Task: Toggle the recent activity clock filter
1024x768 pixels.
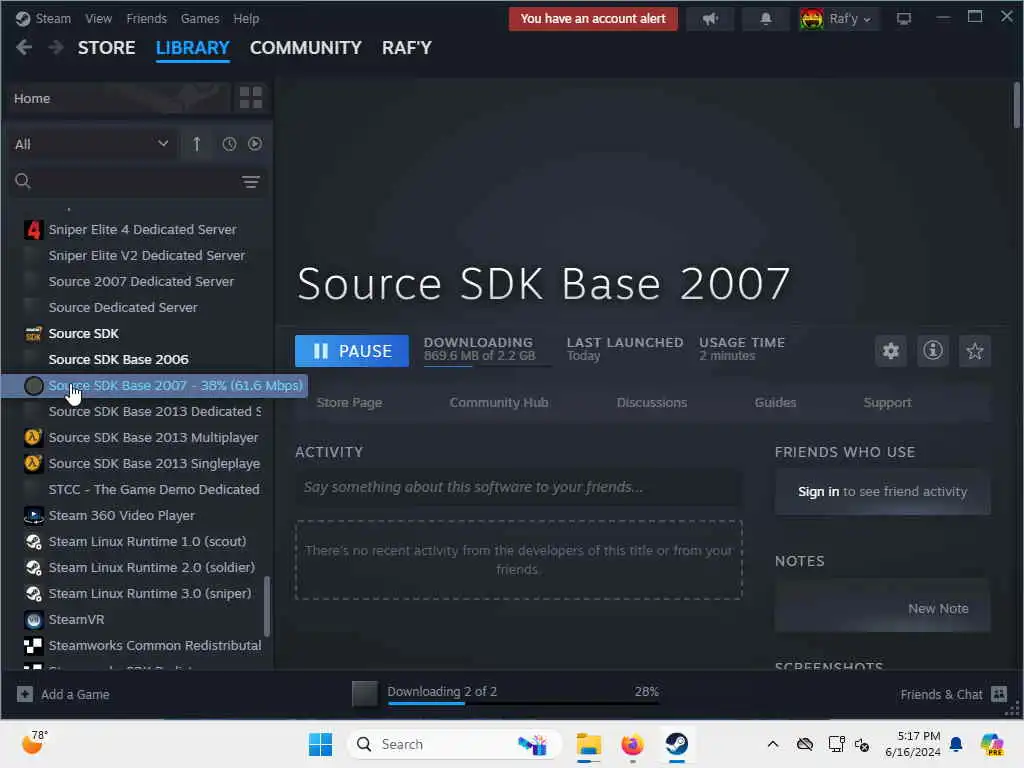Action: click(229, 144)
